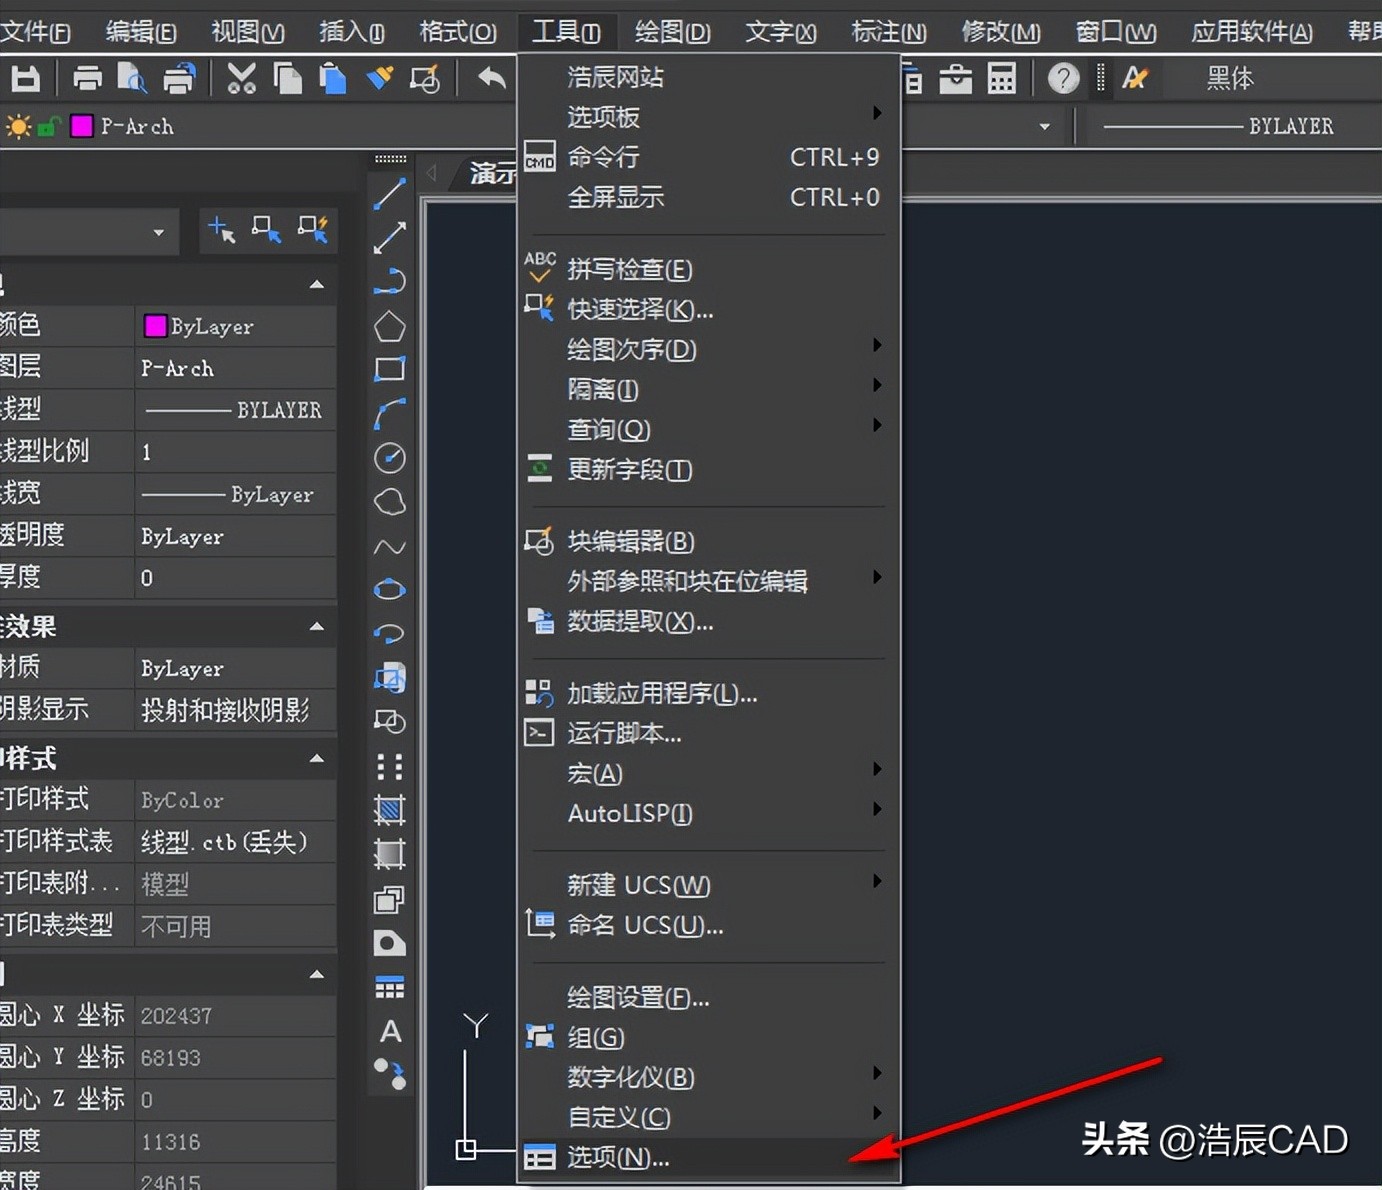Click 快速选择(K) in the Tools menu
This screenshot has width=1382, height=1190.
click(638, 310)
